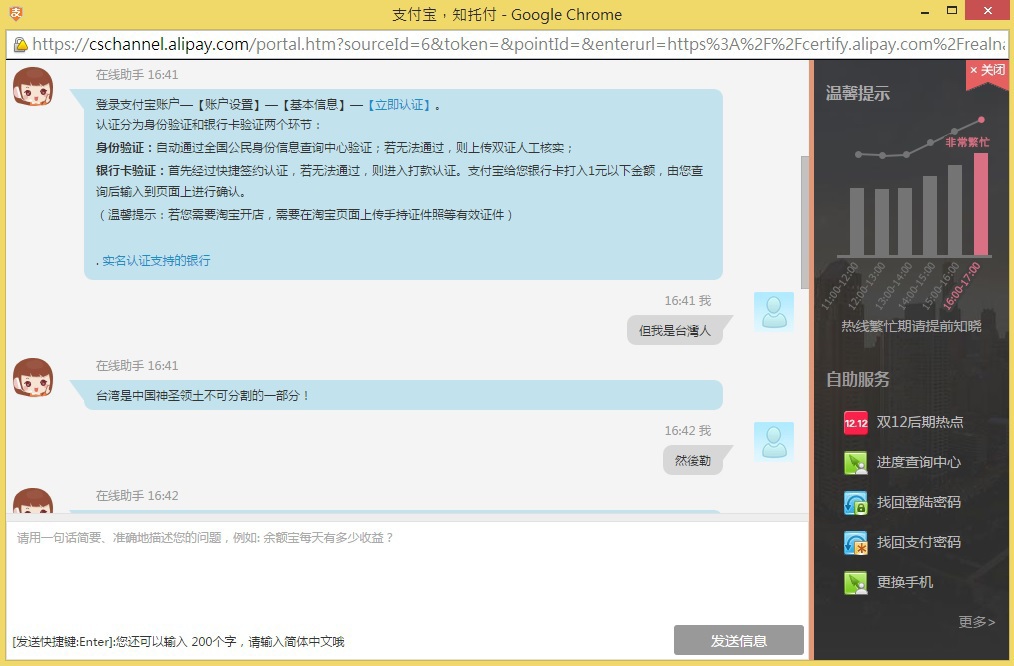This screenshot has width=1014, height=666.
Task: Click the assistant avatar beside the 16:41 verification message
Action: coord(33,87)
